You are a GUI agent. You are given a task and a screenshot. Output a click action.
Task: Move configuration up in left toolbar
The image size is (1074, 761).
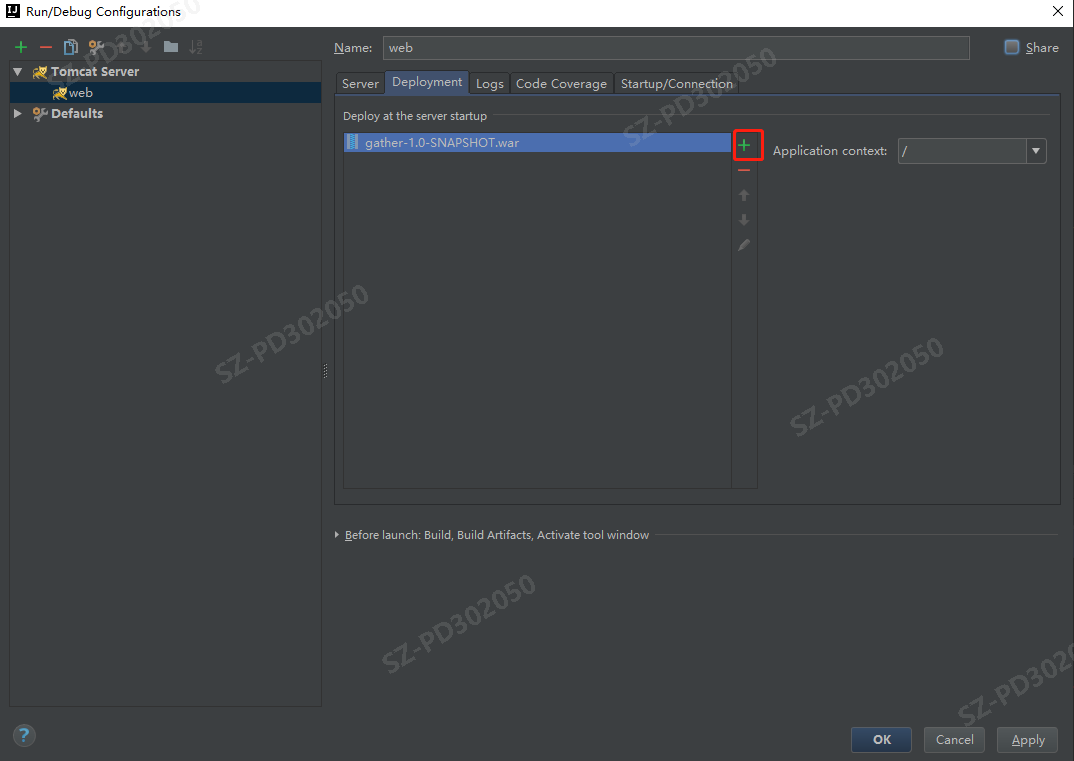[121, 47]
